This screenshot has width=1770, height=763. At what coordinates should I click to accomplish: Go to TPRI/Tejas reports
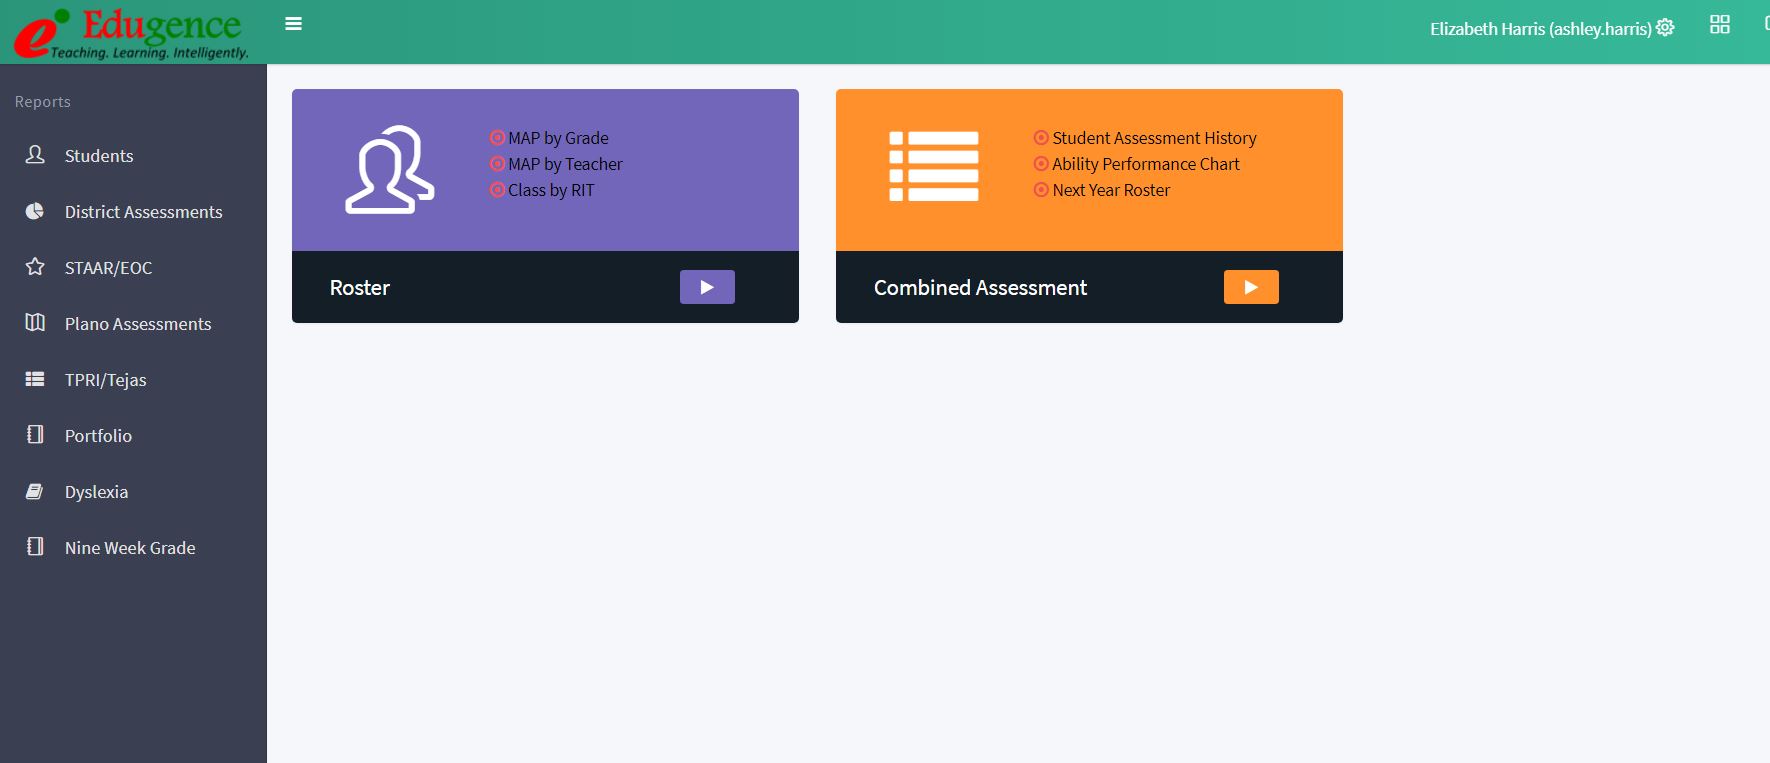tap(105, 380)
